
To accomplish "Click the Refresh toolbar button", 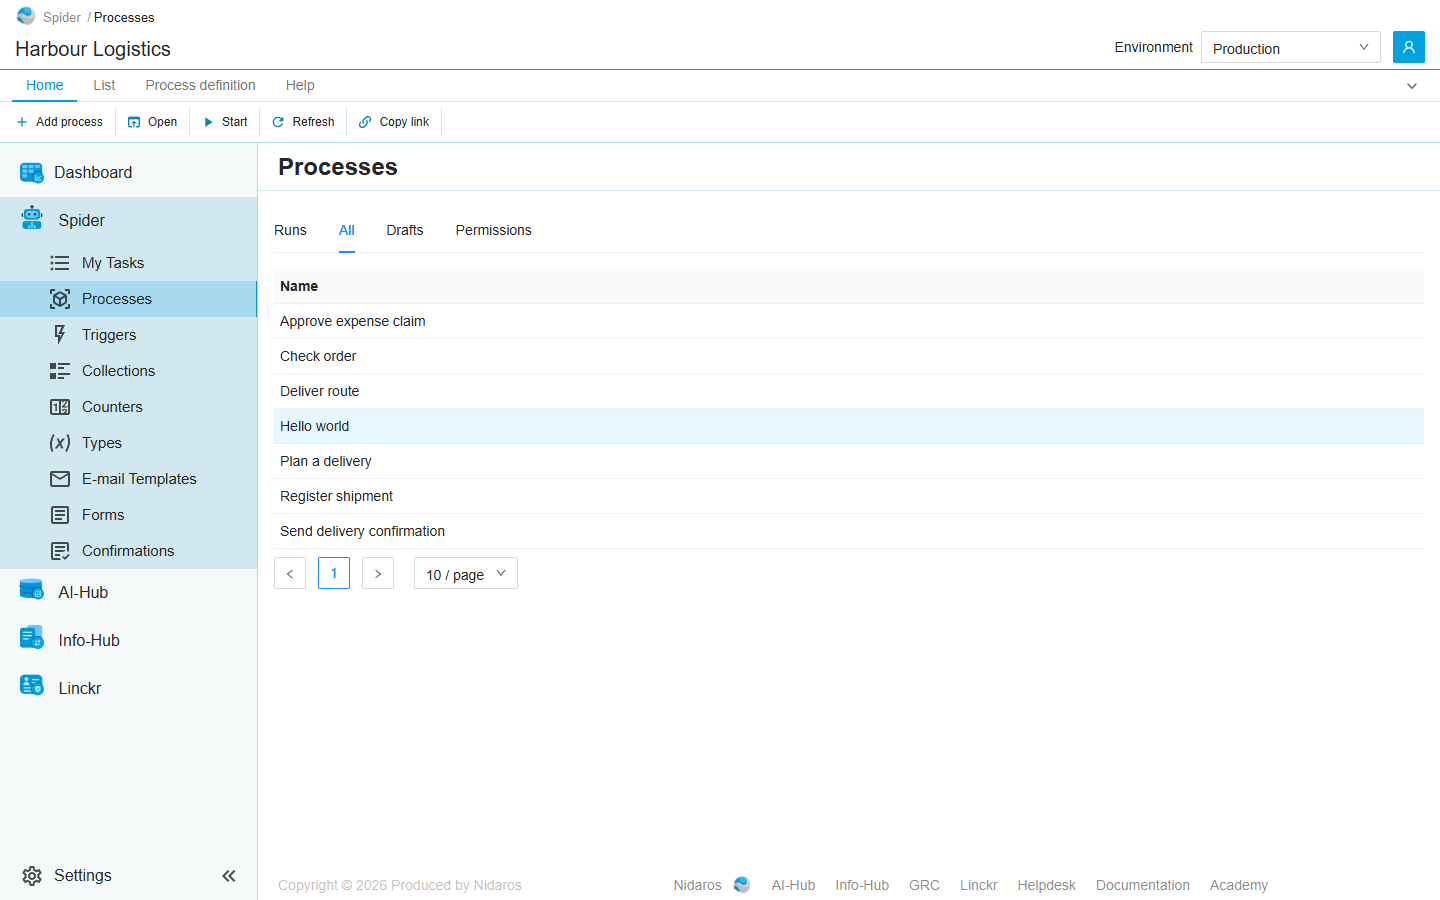I will (303, 122).
